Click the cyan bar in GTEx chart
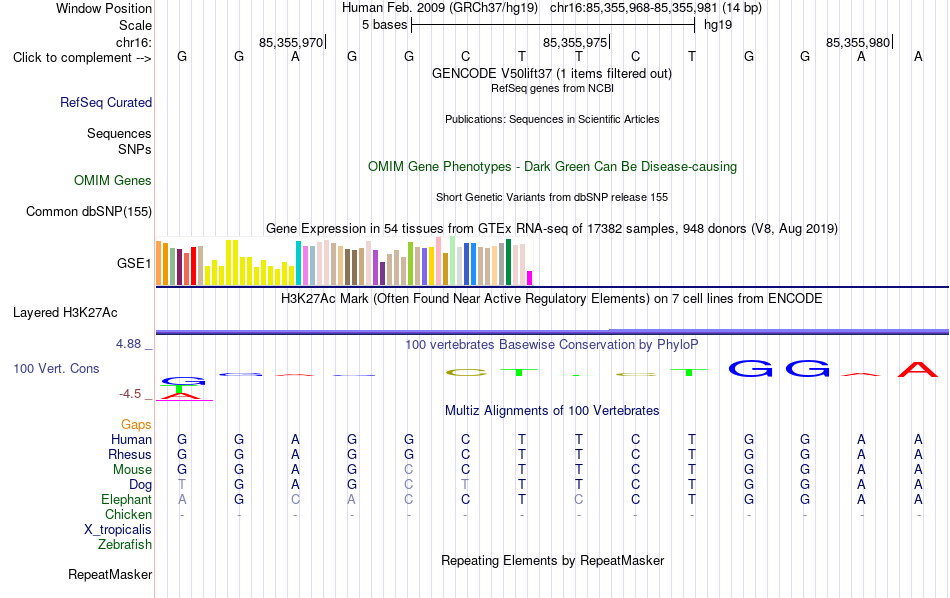Viewport: 950px width, 598px height. pyautogui.click(x=298, y=263)
